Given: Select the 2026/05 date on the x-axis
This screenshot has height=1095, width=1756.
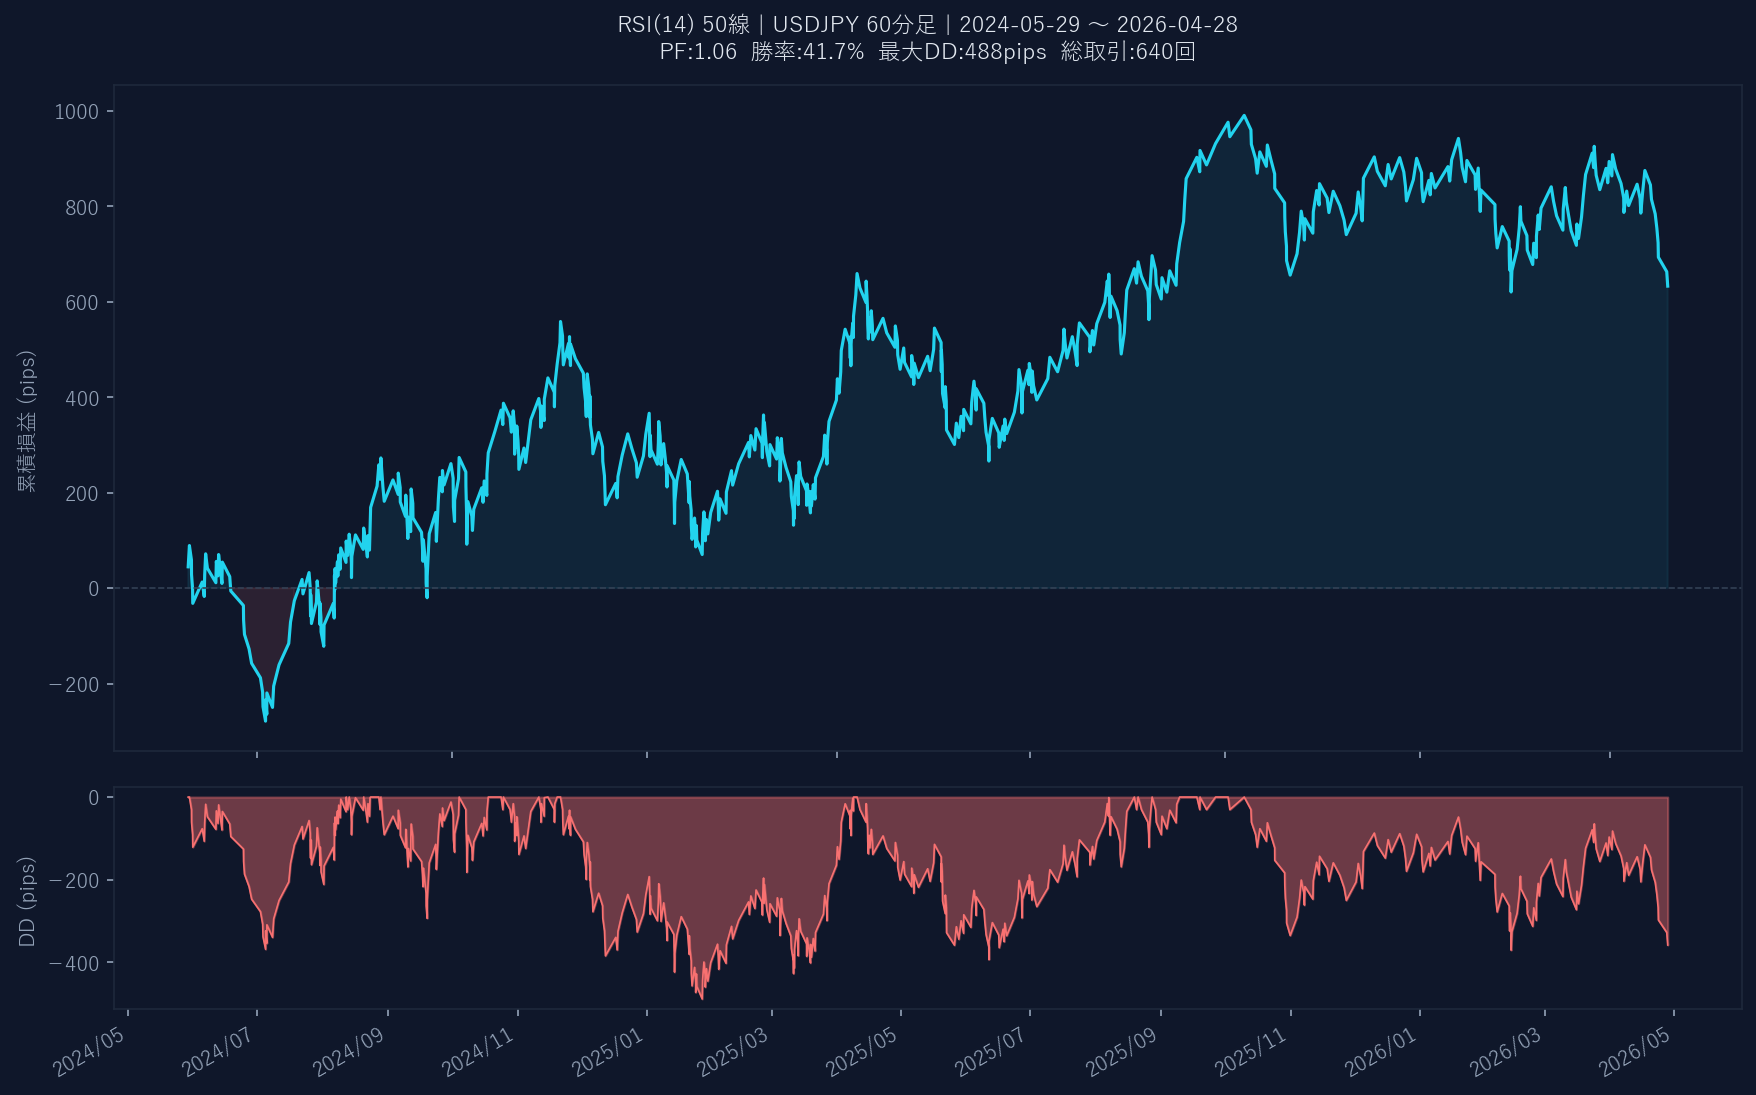Looking at the screenshot, I should point(1635,1052).
